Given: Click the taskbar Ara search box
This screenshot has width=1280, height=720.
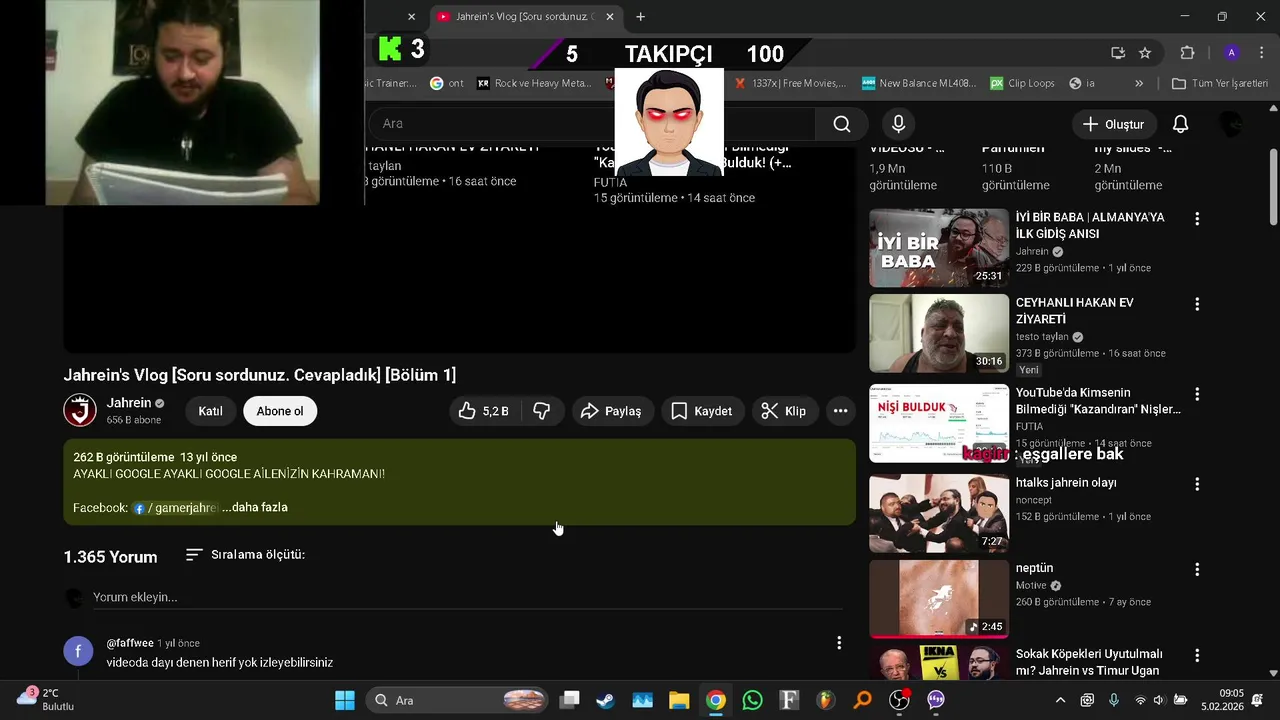Looking at the screenshot, I should 457,700.
